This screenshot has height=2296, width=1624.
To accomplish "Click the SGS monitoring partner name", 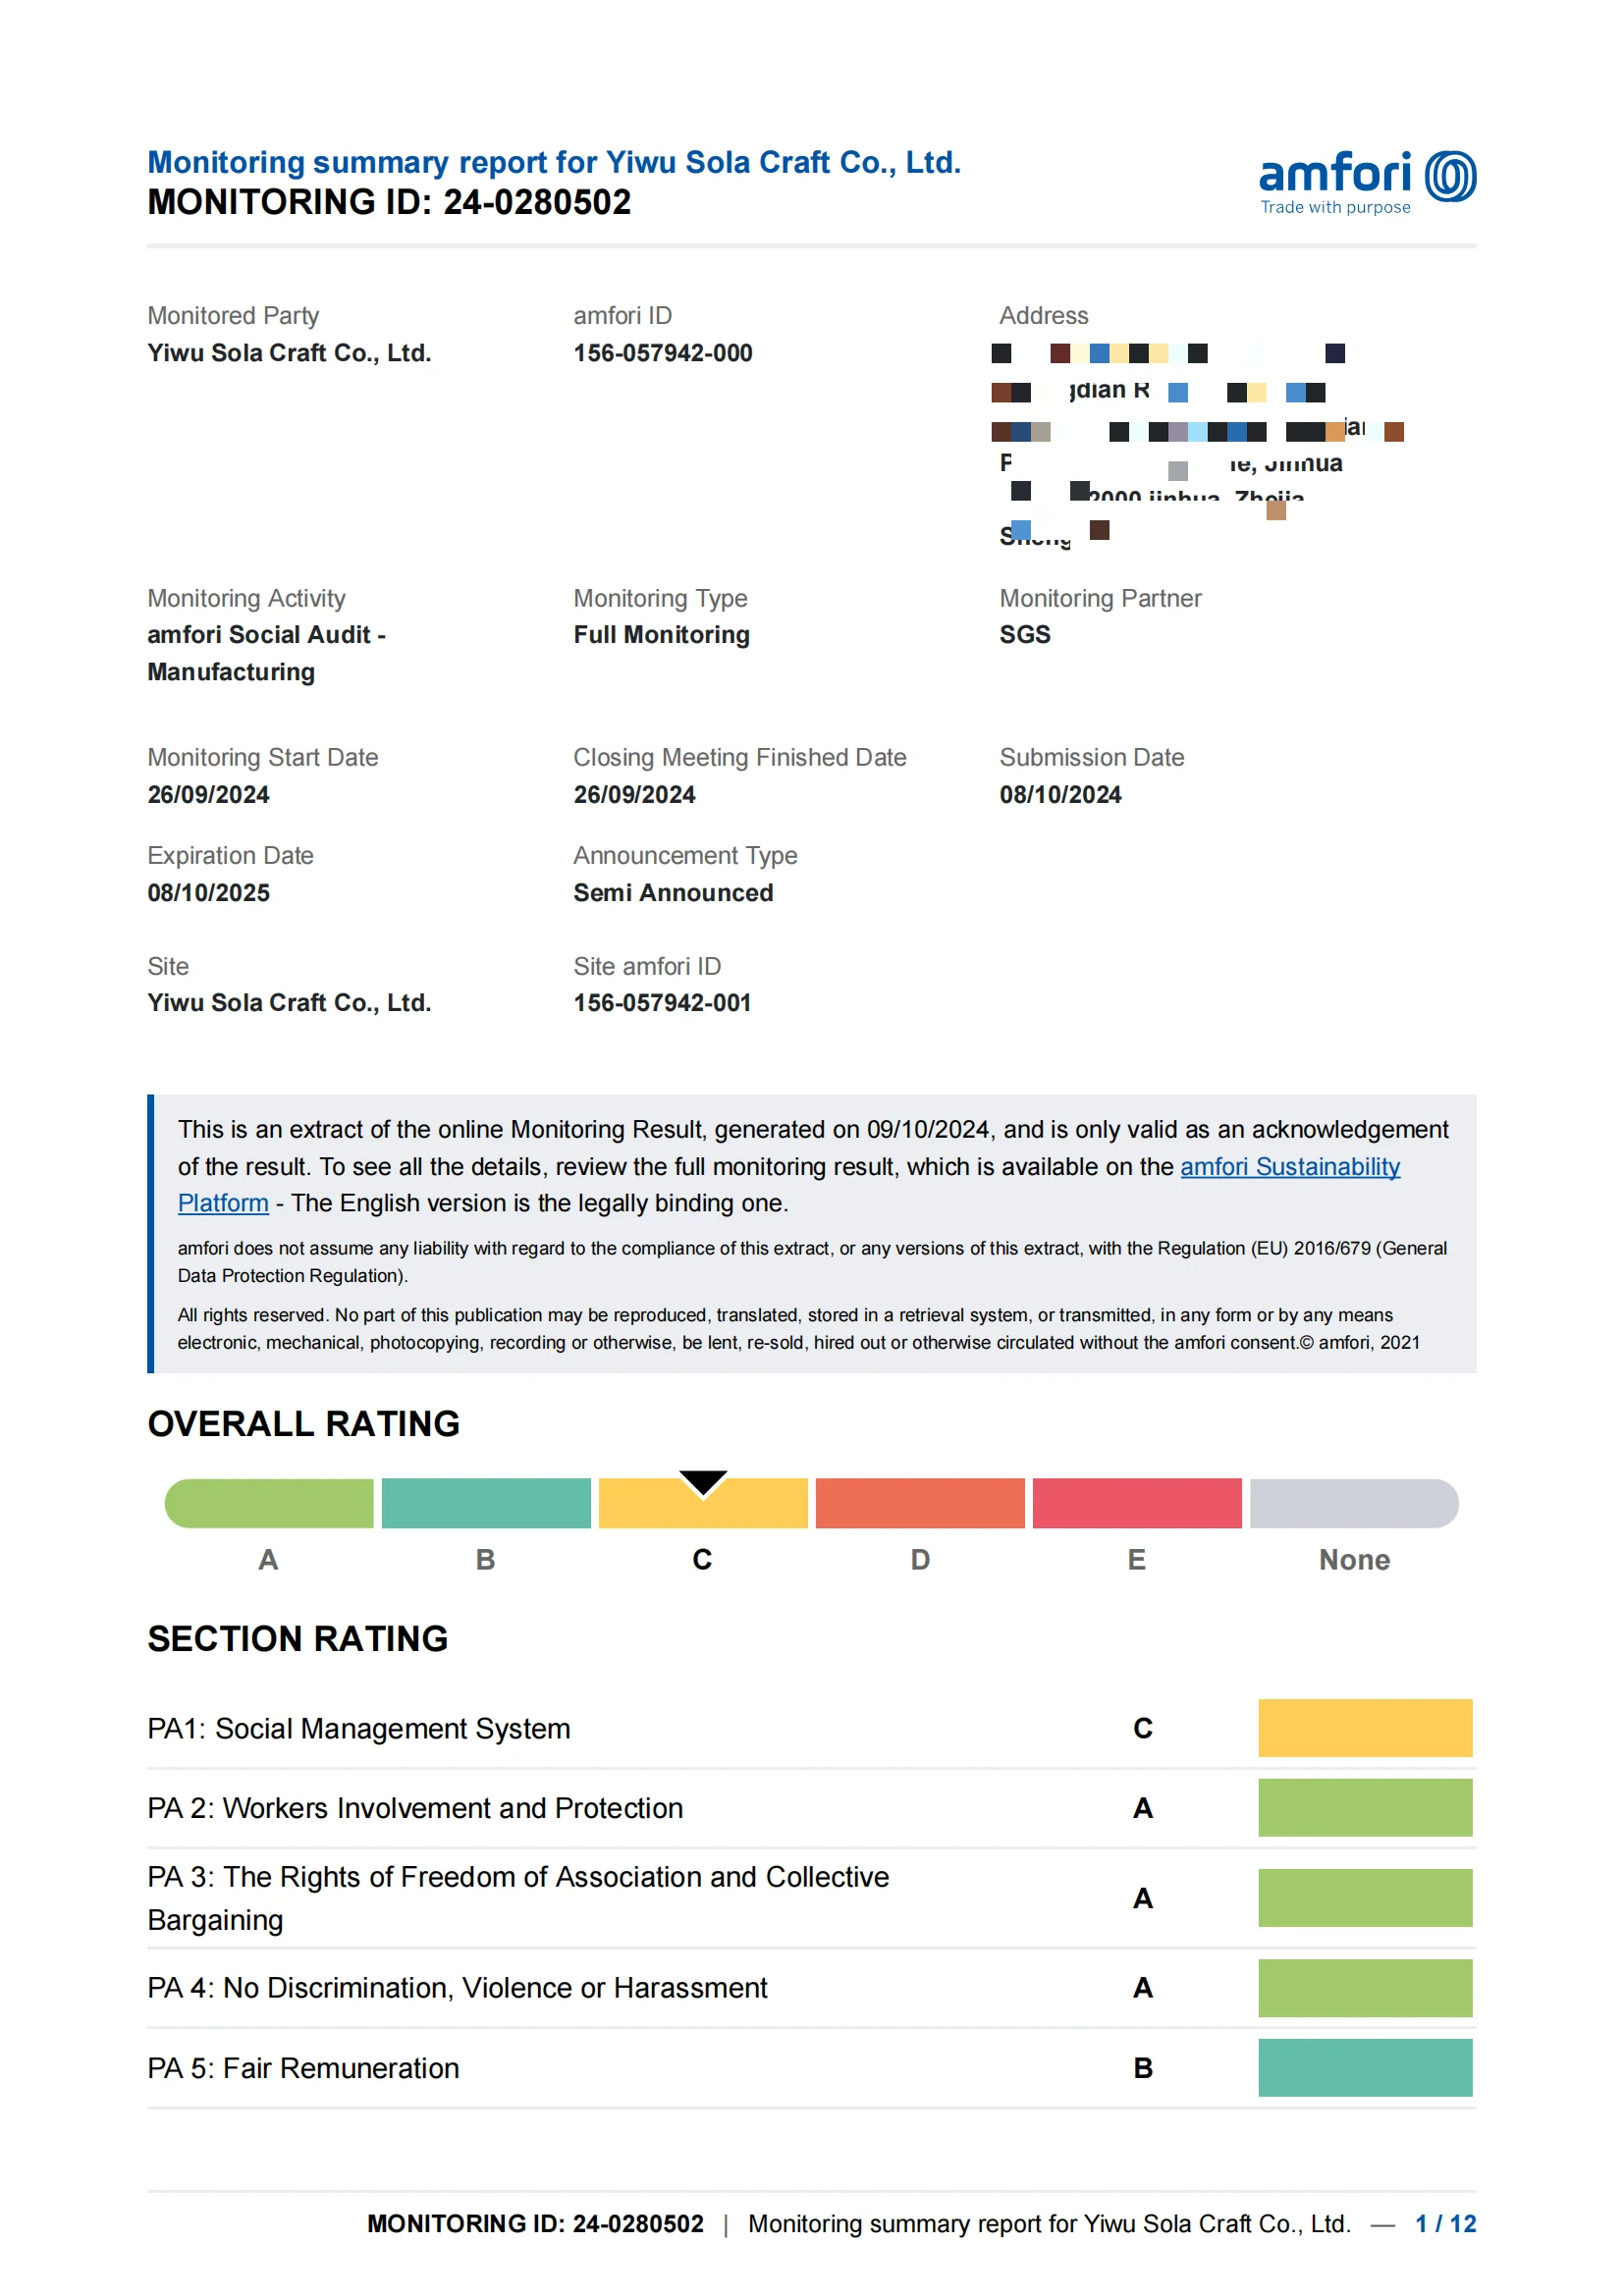I will click(1025, 634).
